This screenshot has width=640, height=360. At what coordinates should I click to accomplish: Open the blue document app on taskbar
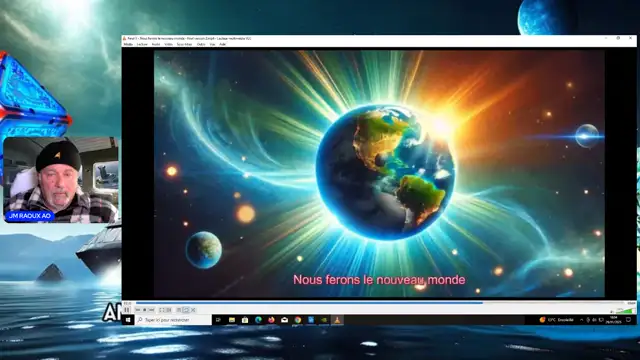(311, 320)
